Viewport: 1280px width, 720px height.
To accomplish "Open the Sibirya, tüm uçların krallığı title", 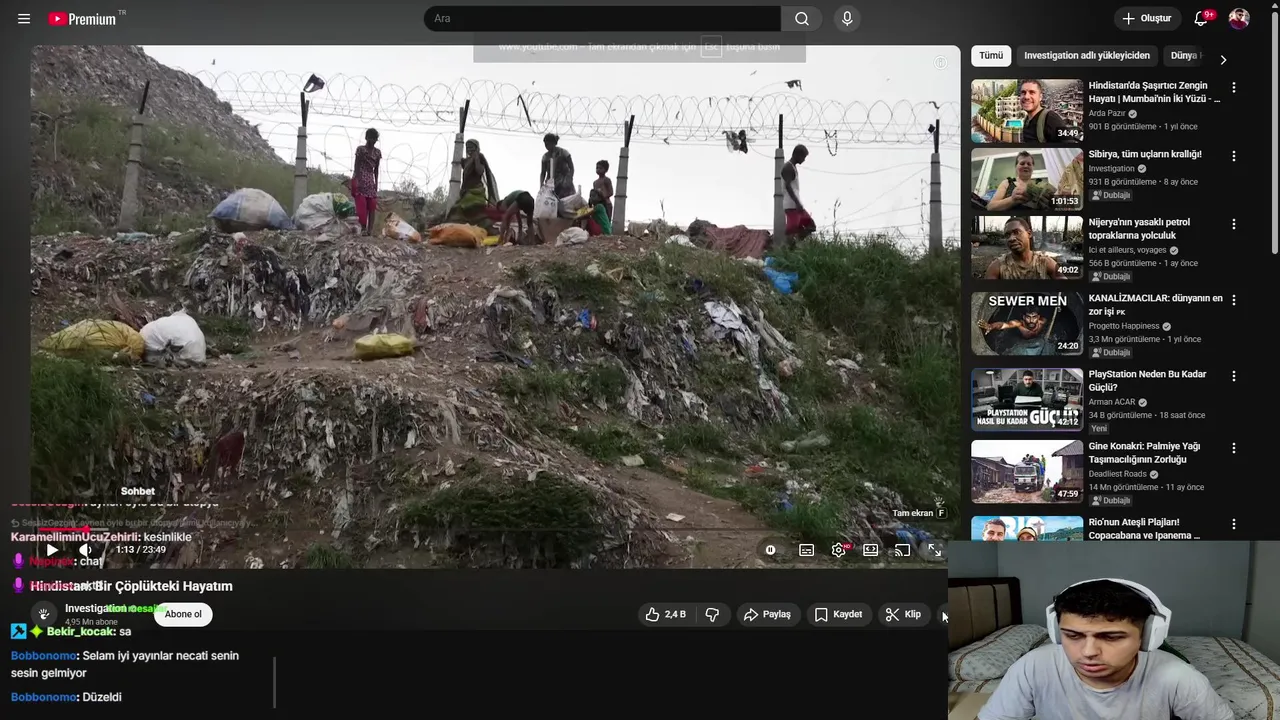I will [1145, 155].
